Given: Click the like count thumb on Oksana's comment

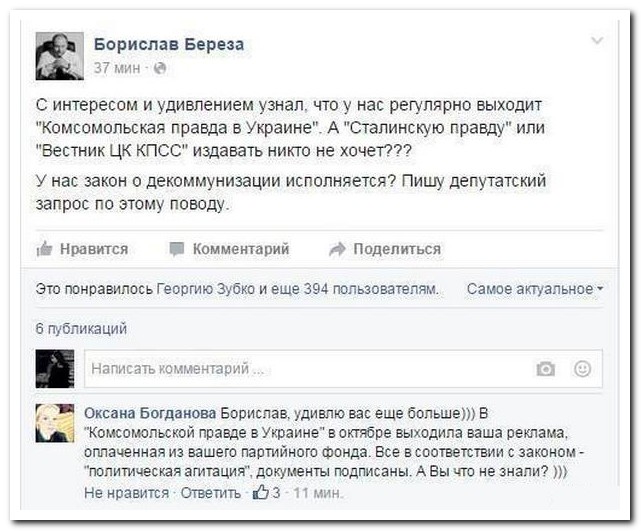Looking at the screenshot, I should pos(262,492).
